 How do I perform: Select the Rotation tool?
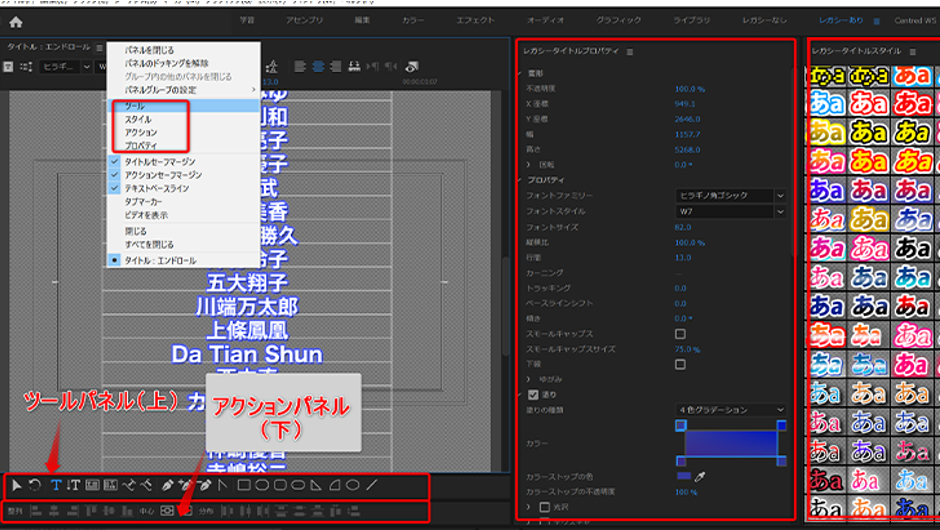tap(35, 485)
